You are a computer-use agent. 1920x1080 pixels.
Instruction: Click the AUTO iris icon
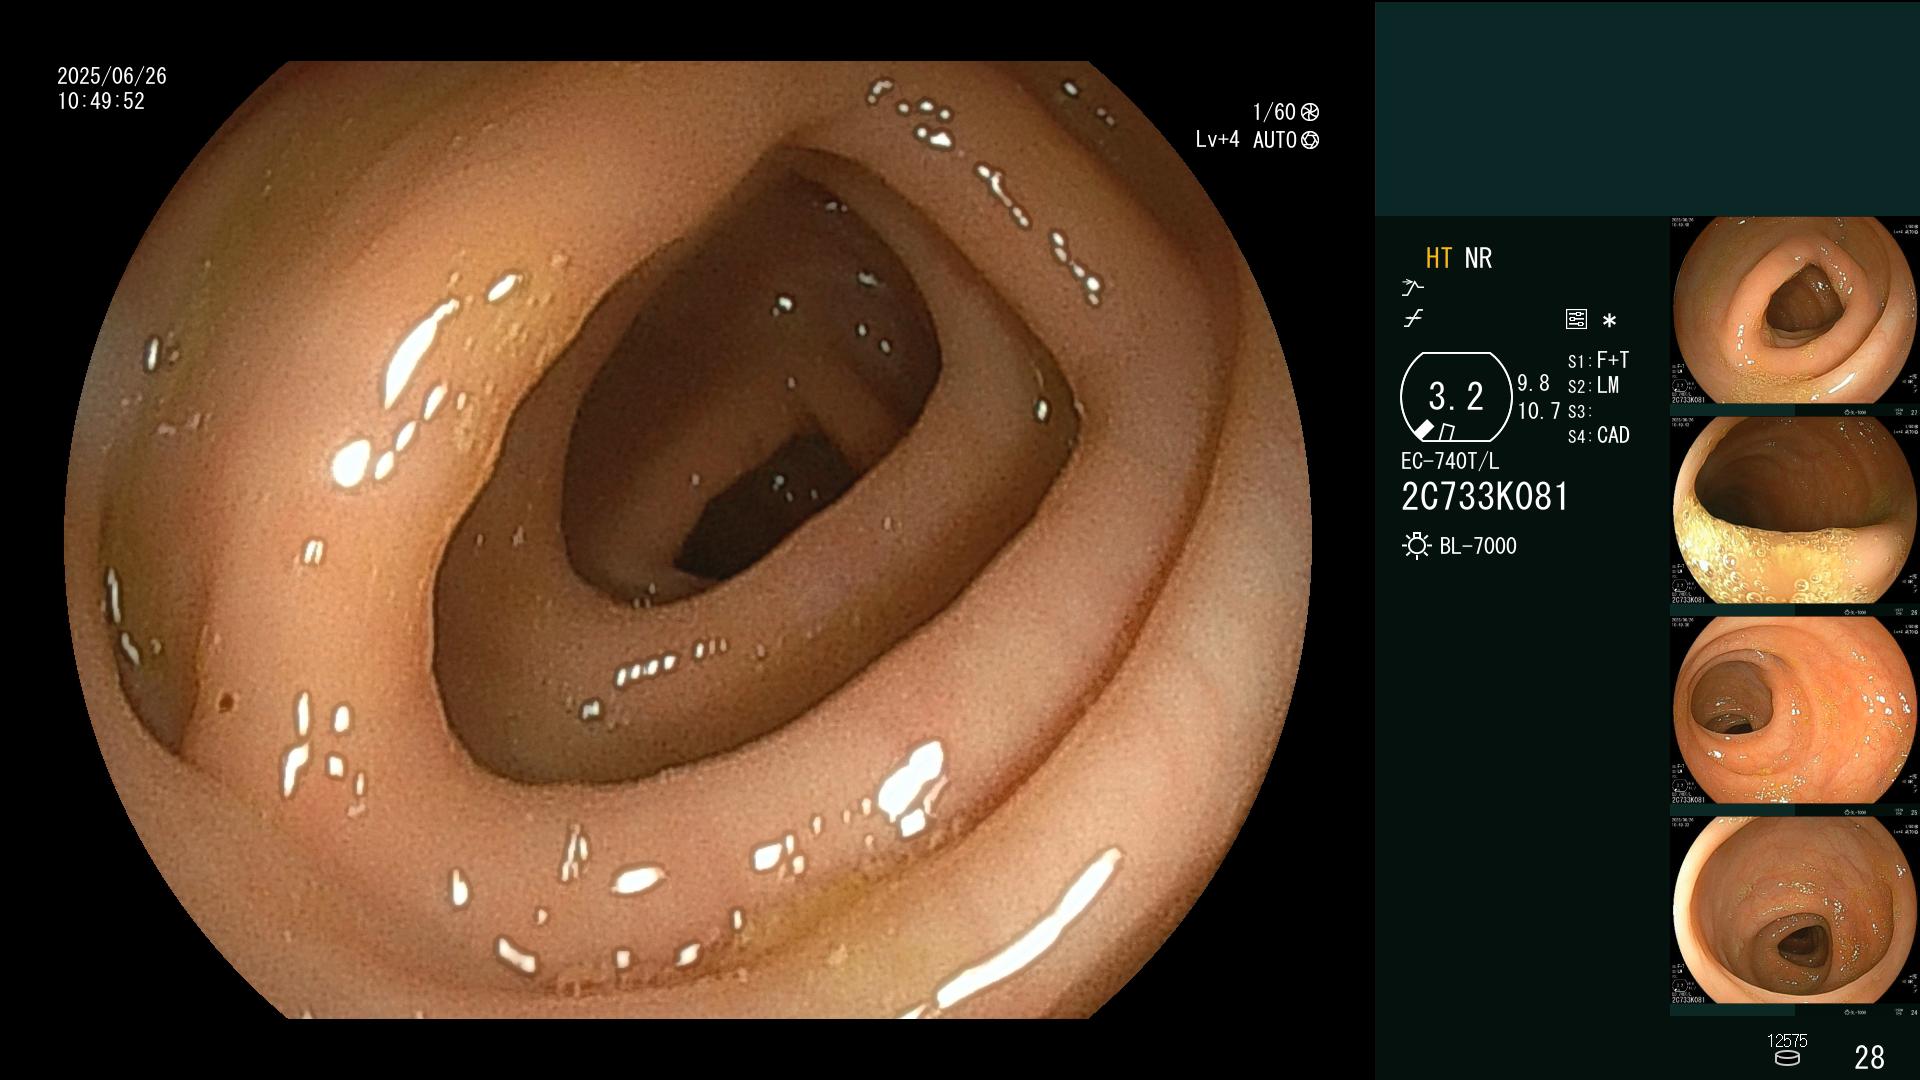(1310, 140)
